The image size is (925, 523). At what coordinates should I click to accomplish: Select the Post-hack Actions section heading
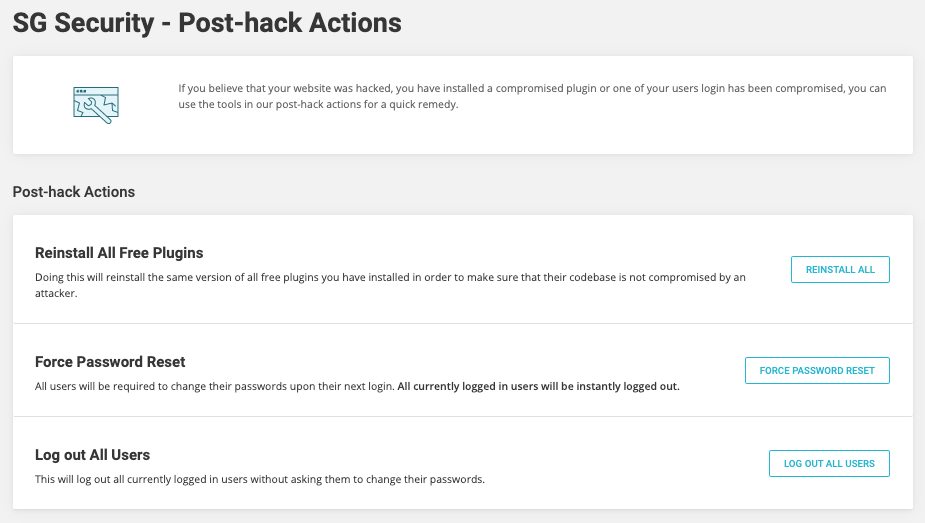74,191
